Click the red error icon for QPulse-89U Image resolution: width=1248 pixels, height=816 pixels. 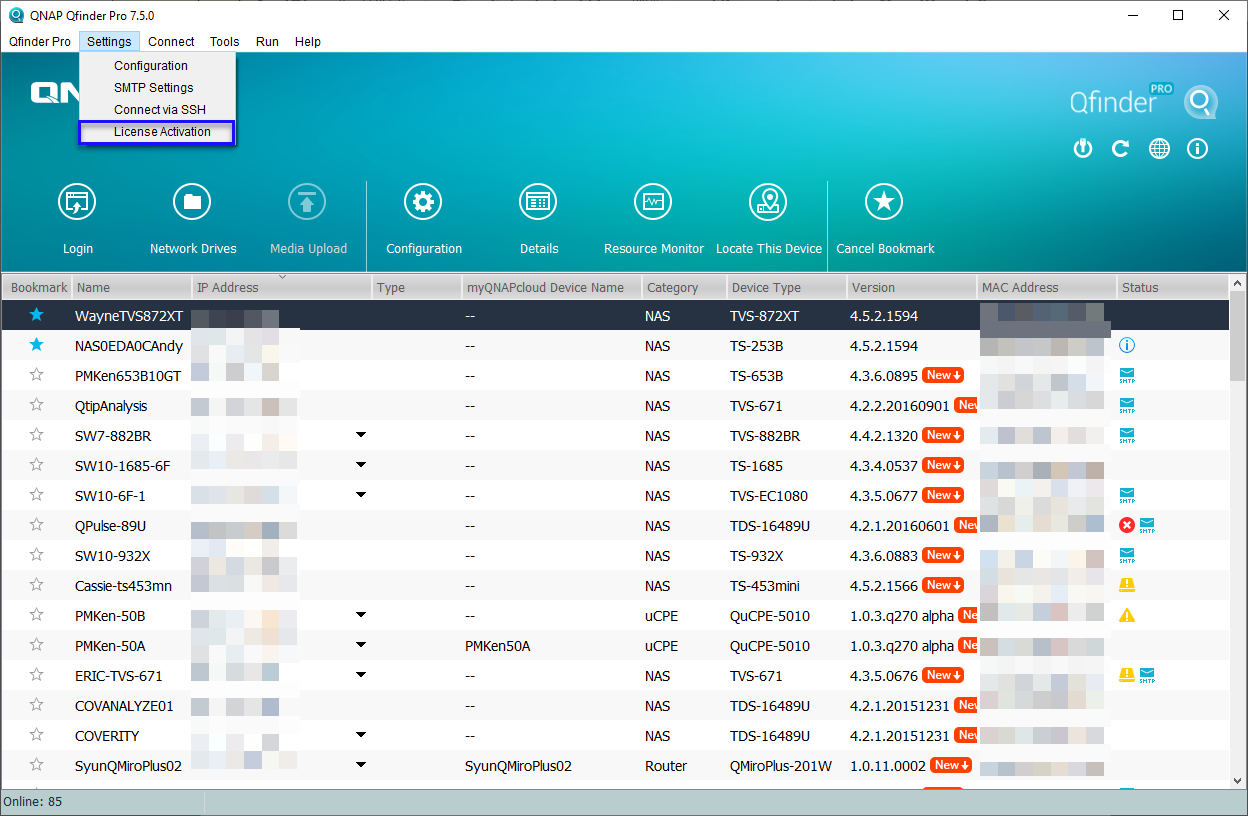coord(1127,525)
